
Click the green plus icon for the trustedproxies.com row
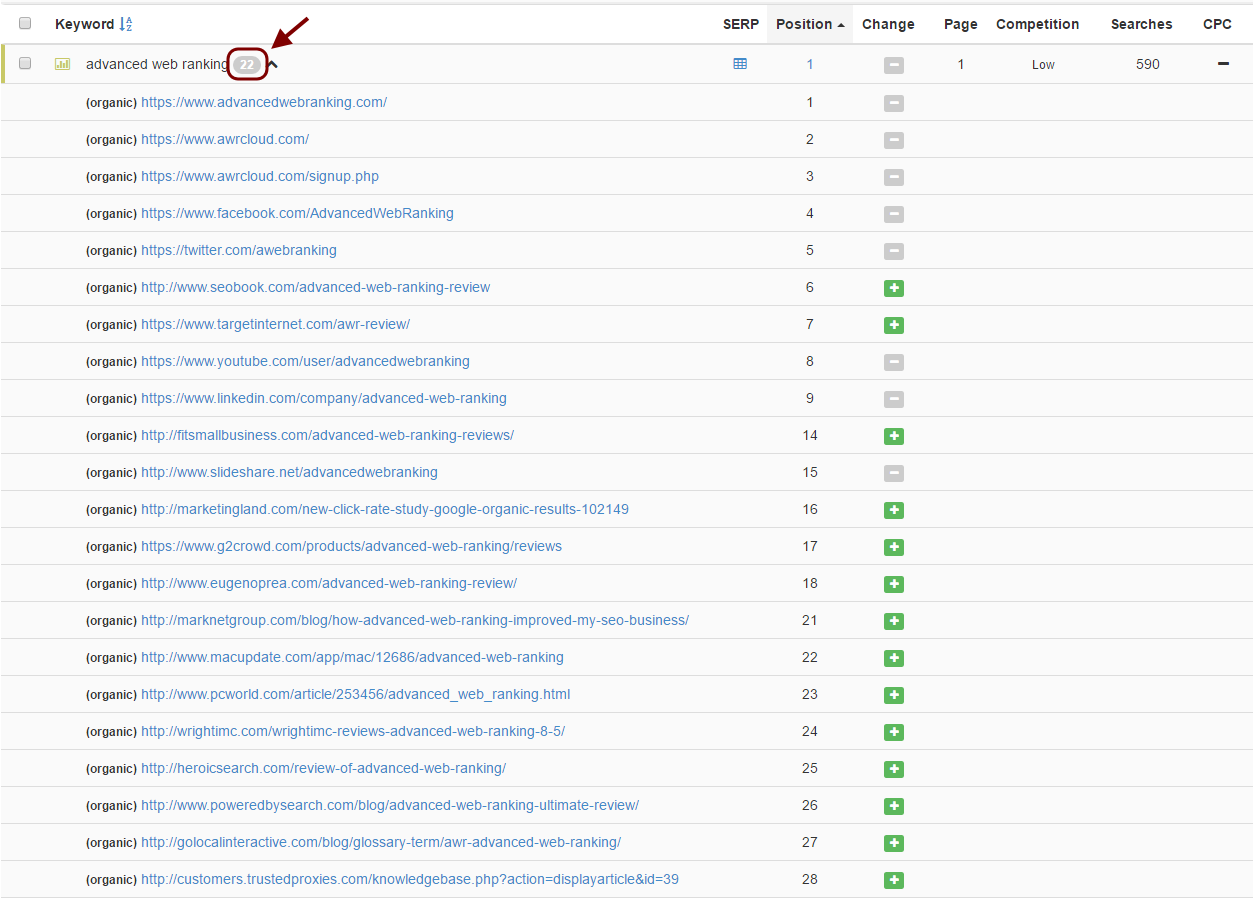pos(894,880)
